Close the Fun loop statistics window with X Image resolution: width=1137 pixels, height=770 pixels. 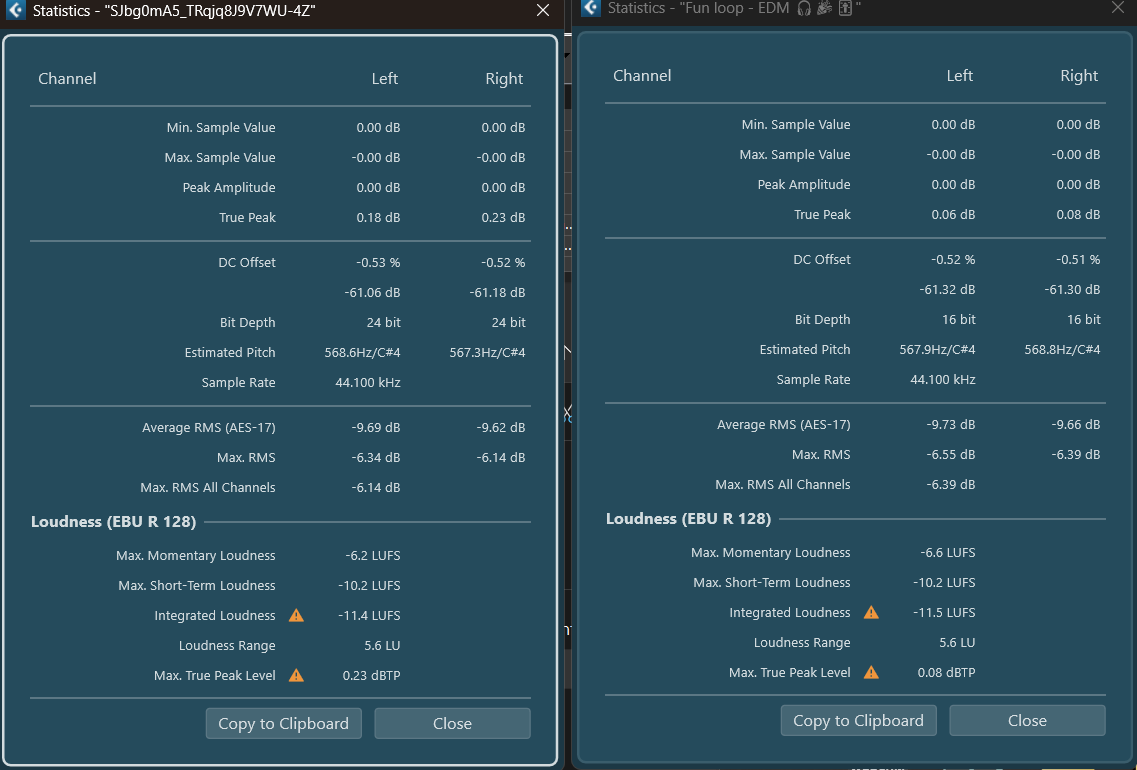(x=1118, y=8)
